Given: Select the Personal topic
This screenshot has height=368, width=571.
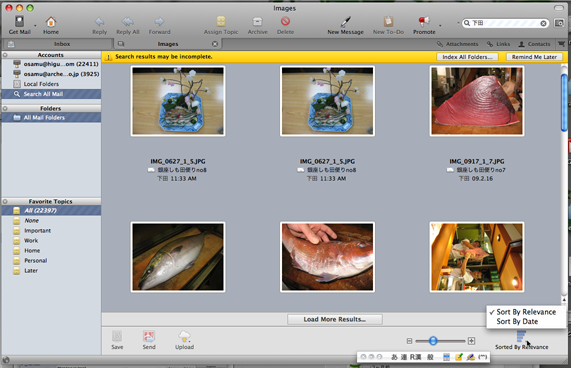Looking at the screenshot, I should click(51, 261).
